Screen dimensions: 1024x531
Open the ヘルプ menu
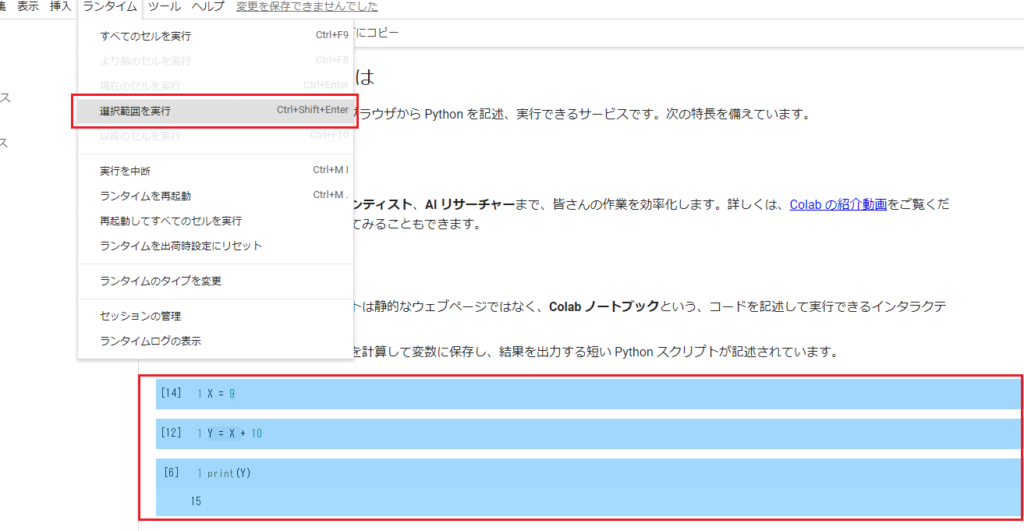(208, 7)
